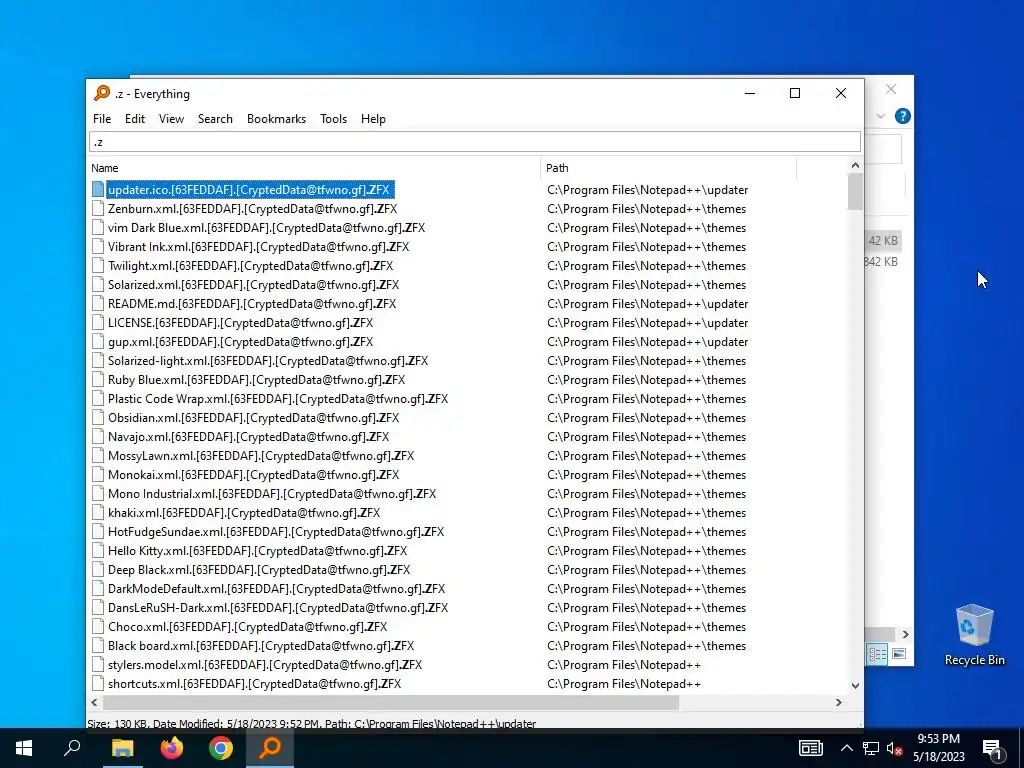This screenshot has height=768, width=1024.
Task: Open the Search menu
Action: coord(215,119)
